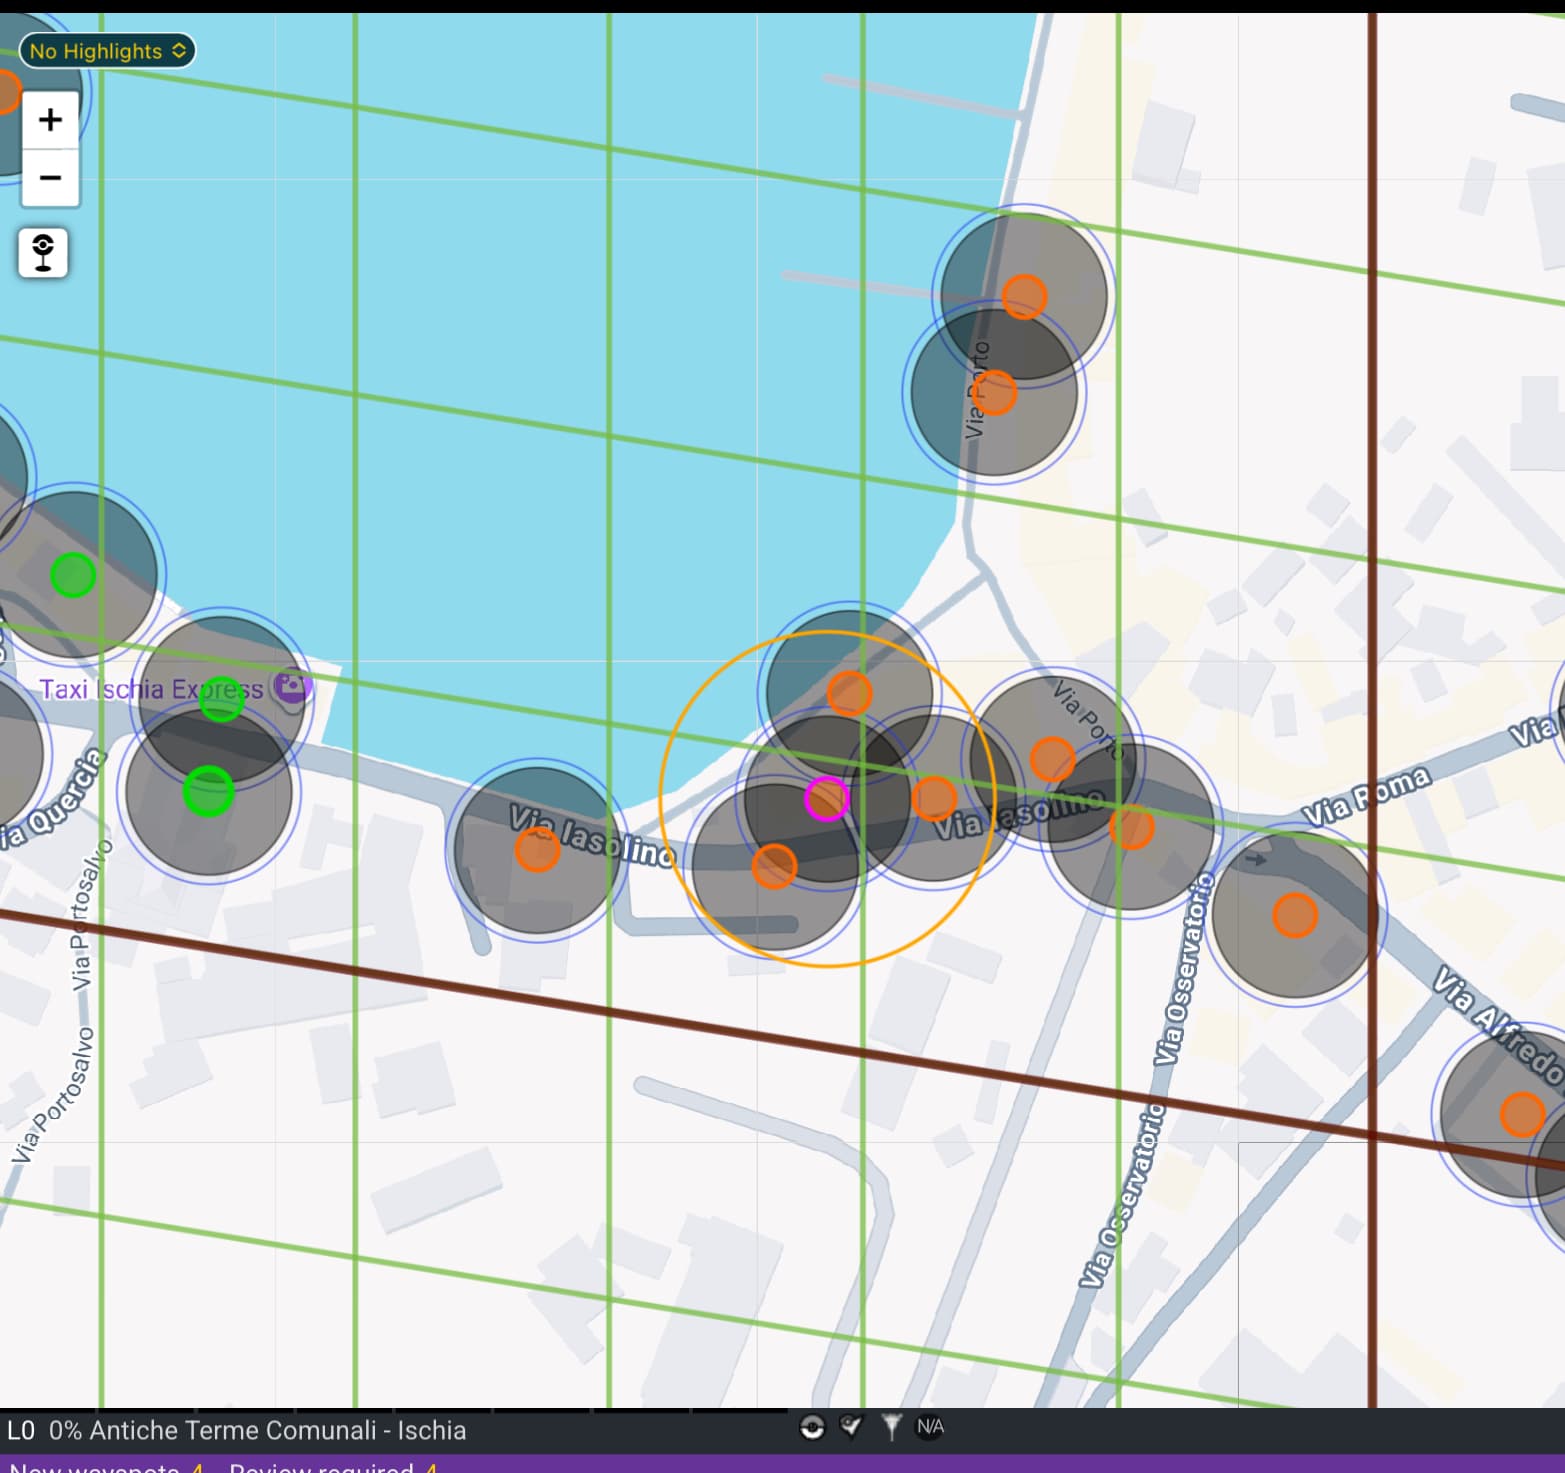Select orange marker immediately right of magenta marker
This screenshot has width=1565, height=1473.
click(x=934, y=798)
